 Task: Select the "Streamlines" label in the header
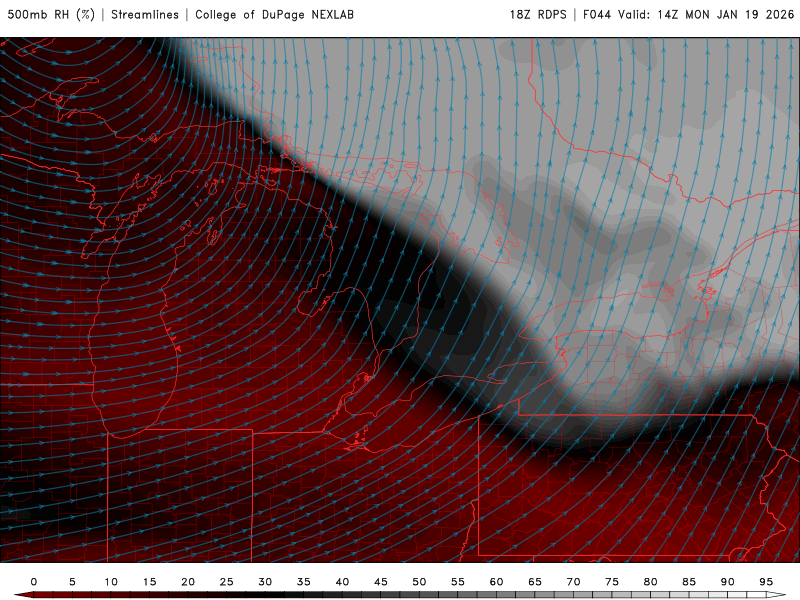pos(145,15)
